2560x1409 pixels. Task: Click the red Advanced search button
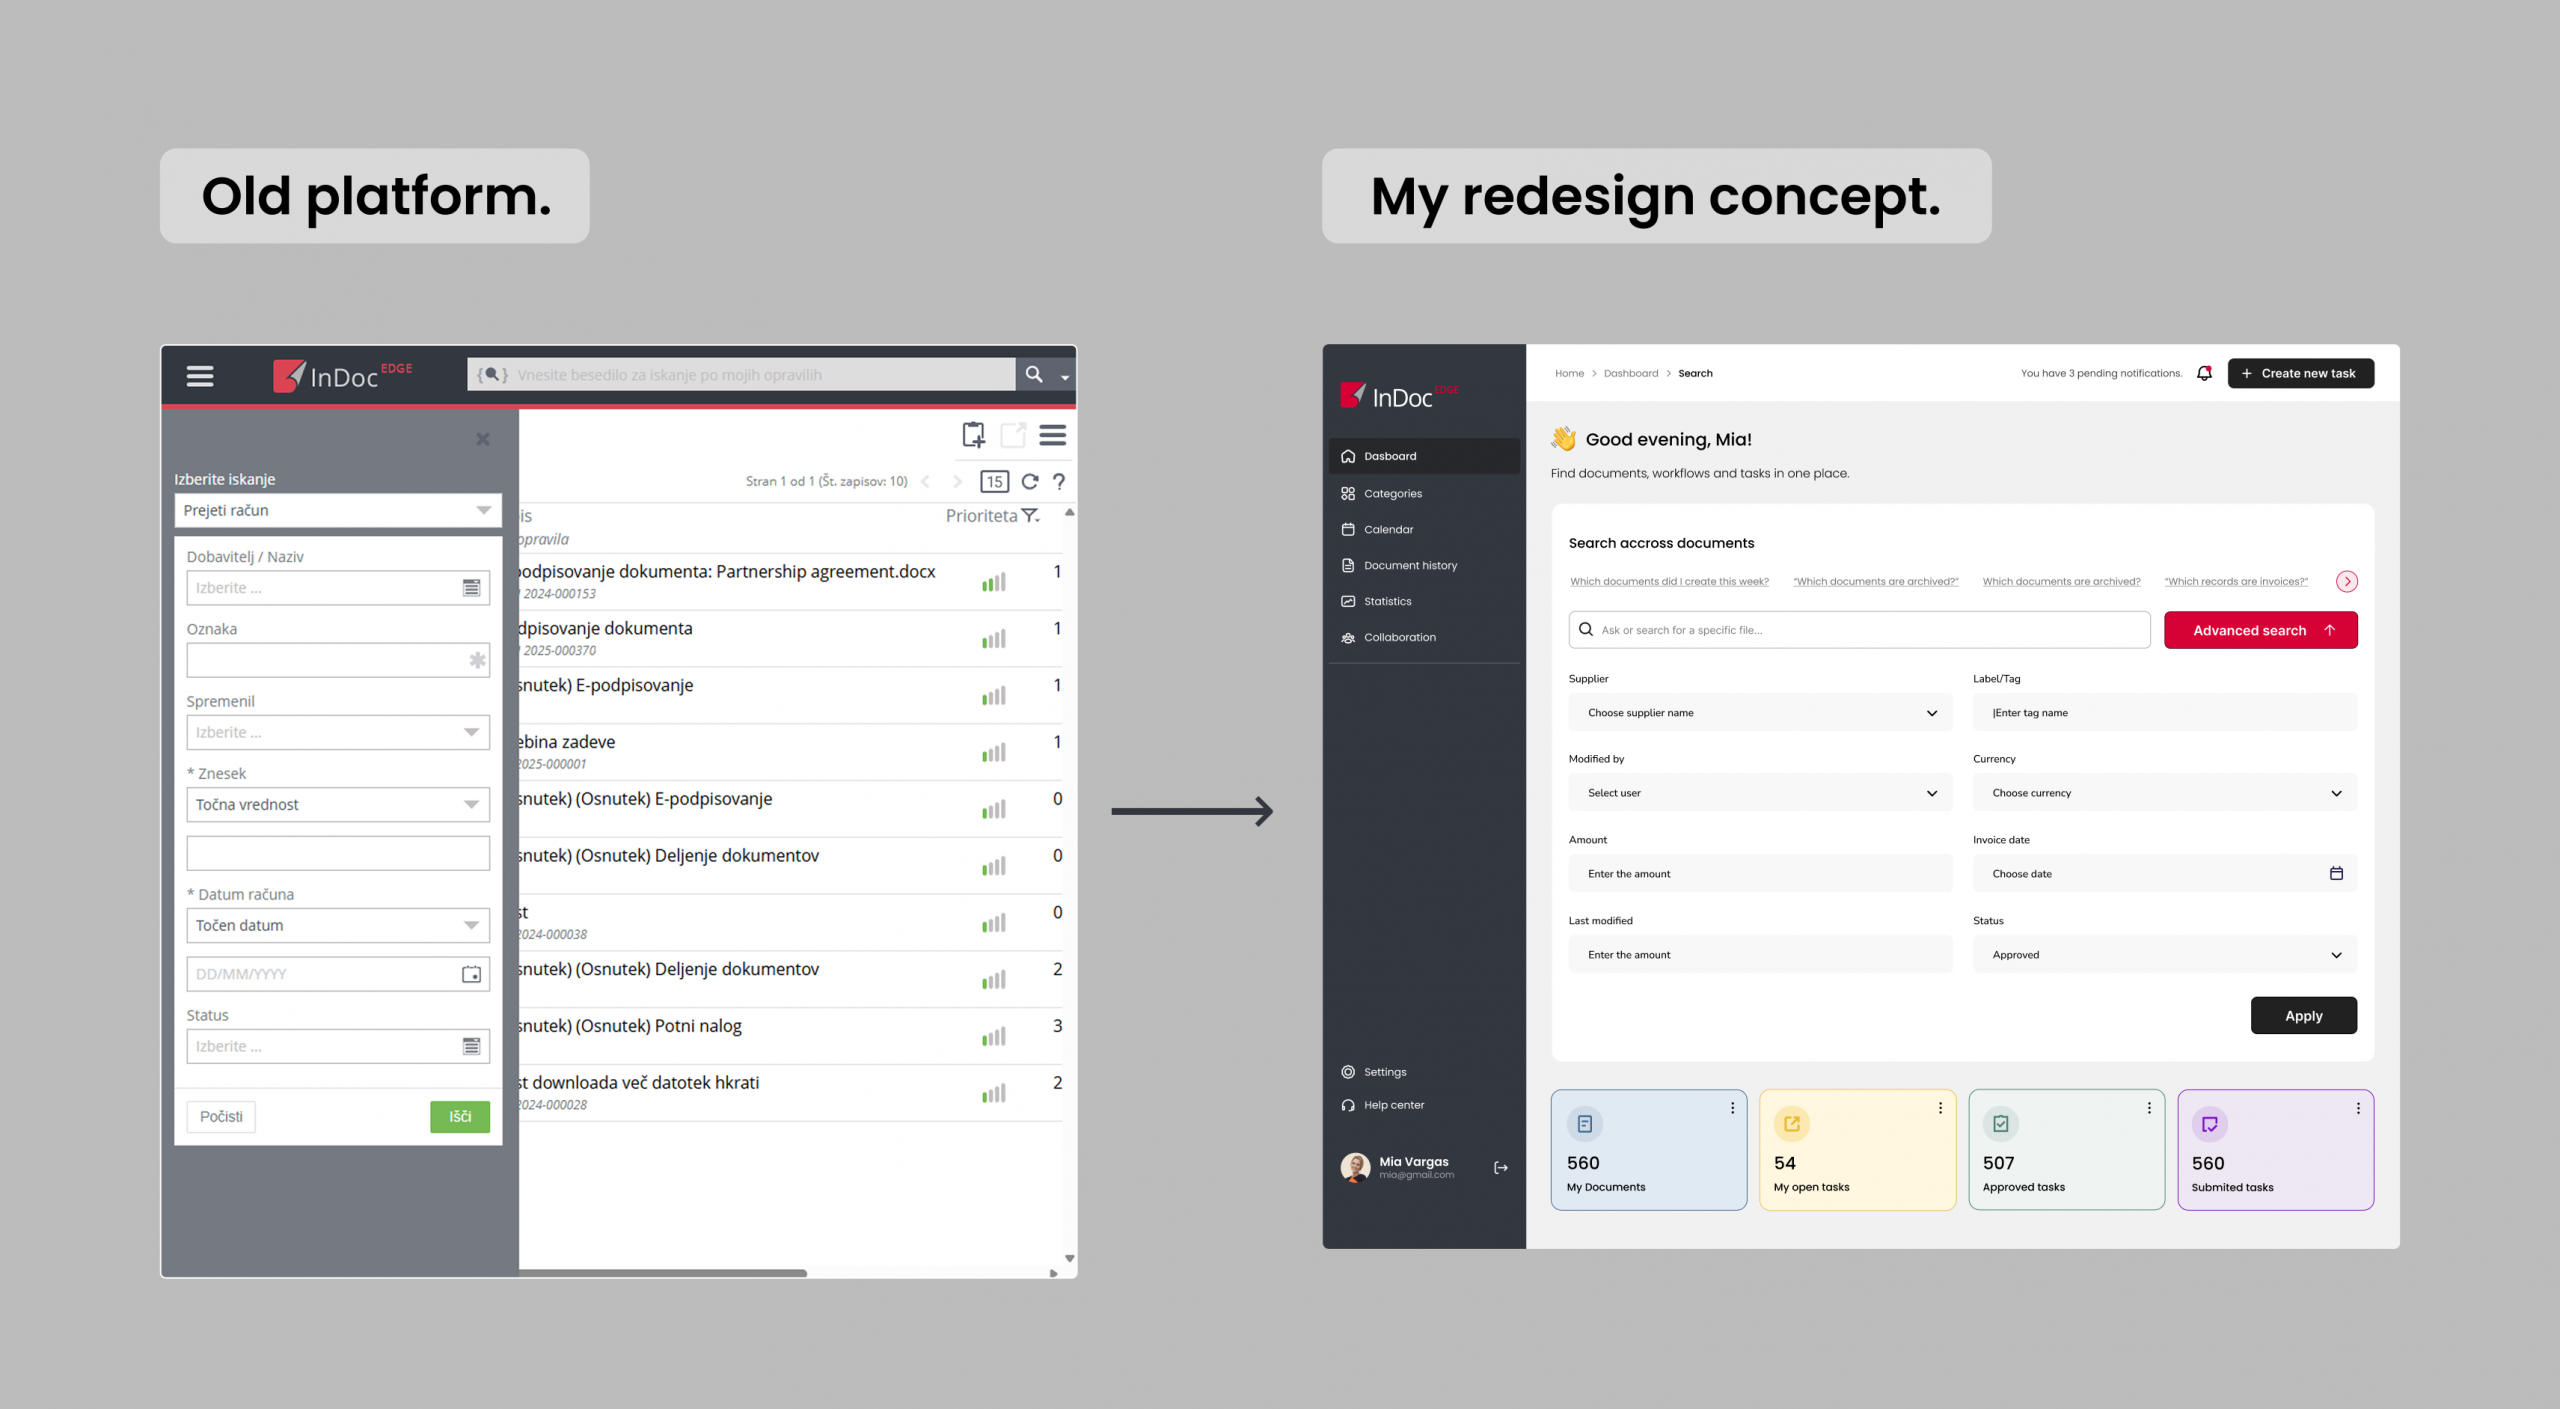[2260, 631]
